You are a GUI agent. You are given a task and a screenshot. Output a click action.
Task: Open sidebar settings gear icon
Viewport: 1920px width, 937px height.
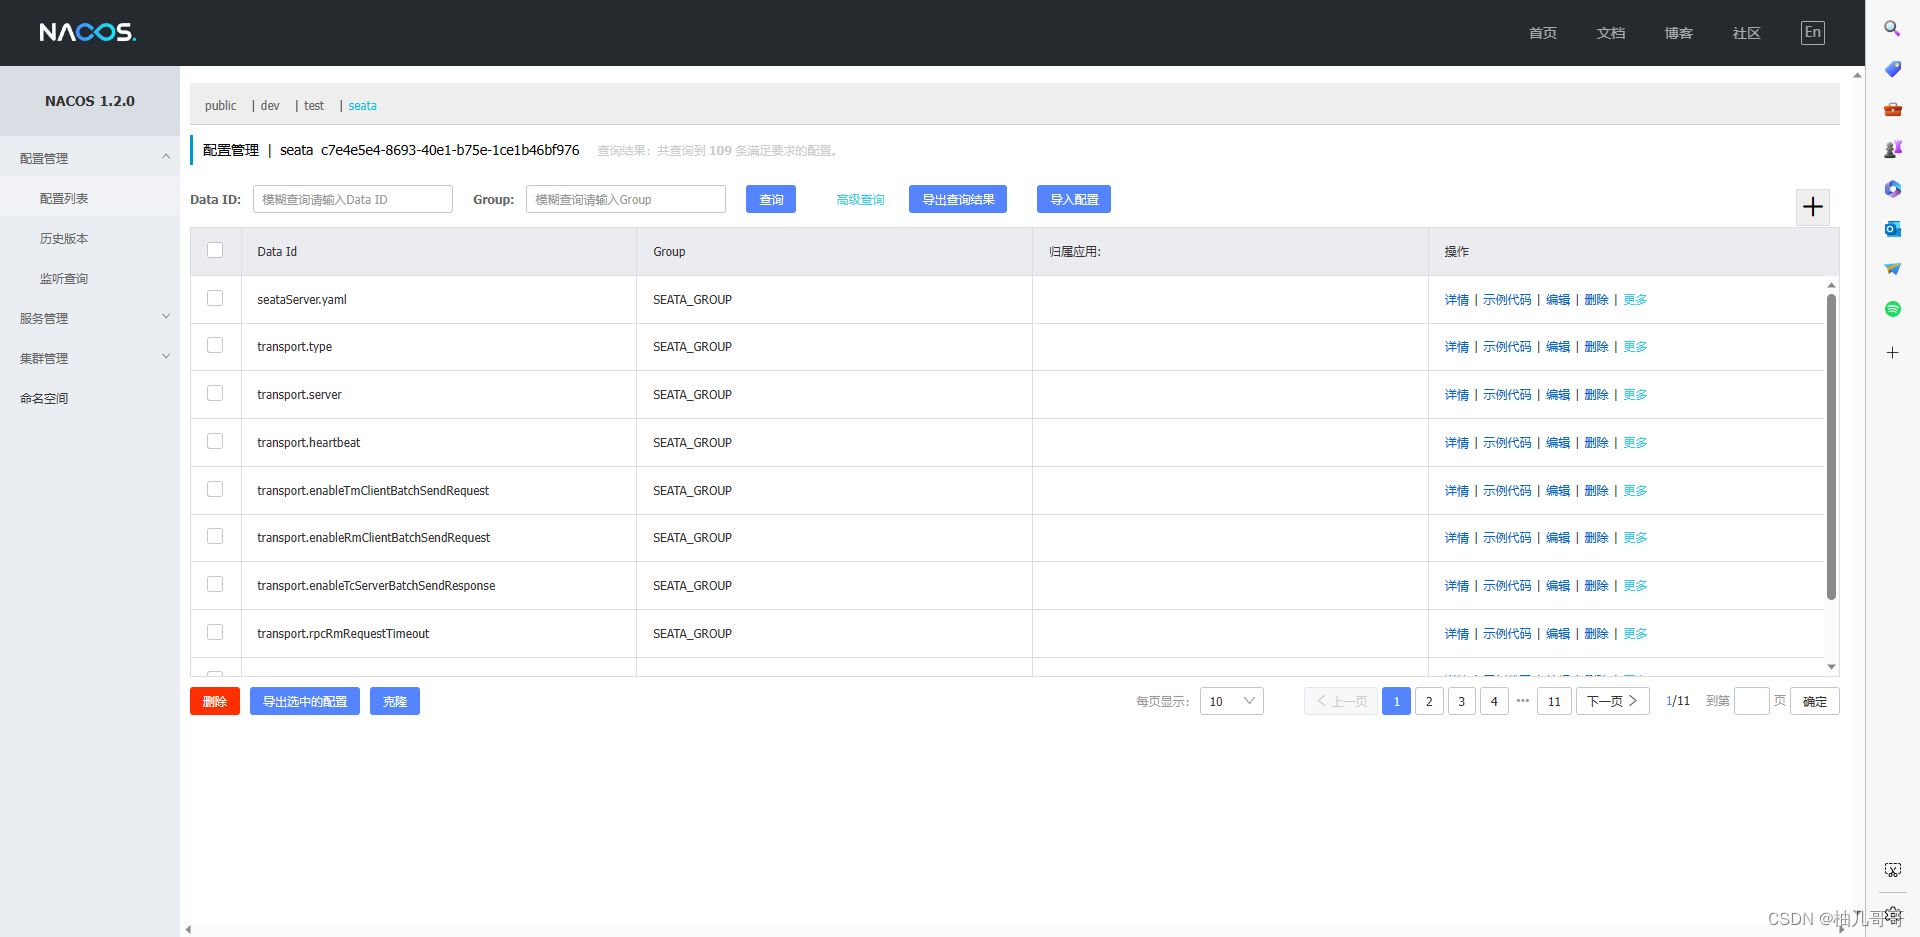click(x=1892, y=913)
